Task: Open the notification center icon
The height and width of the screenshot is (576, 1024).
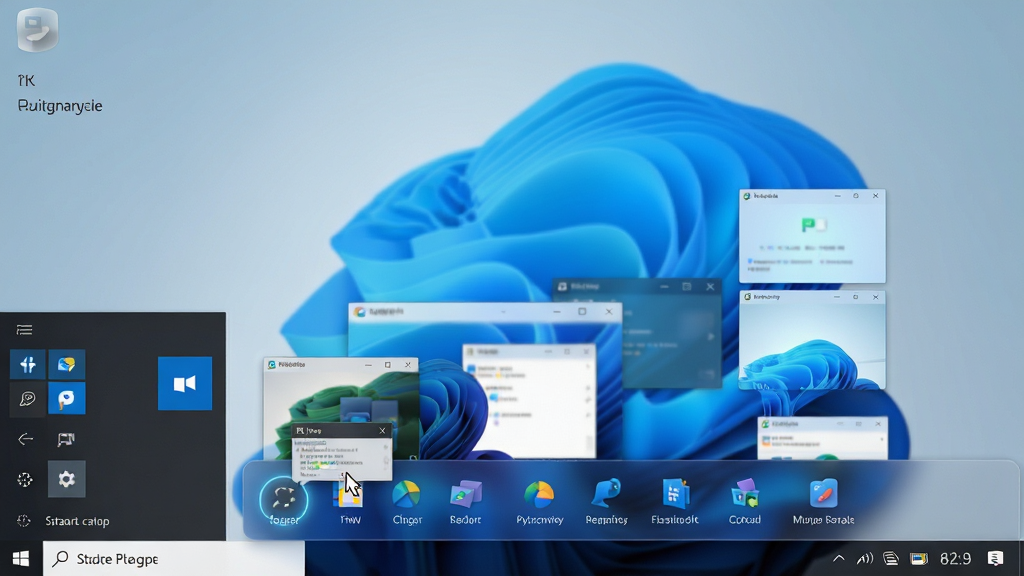Action: click(995, 558)
